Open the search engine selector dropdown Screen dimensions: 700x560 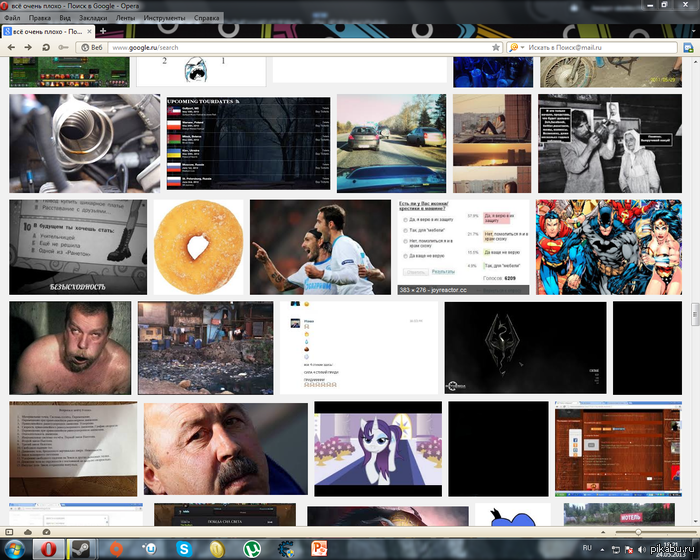516,47
